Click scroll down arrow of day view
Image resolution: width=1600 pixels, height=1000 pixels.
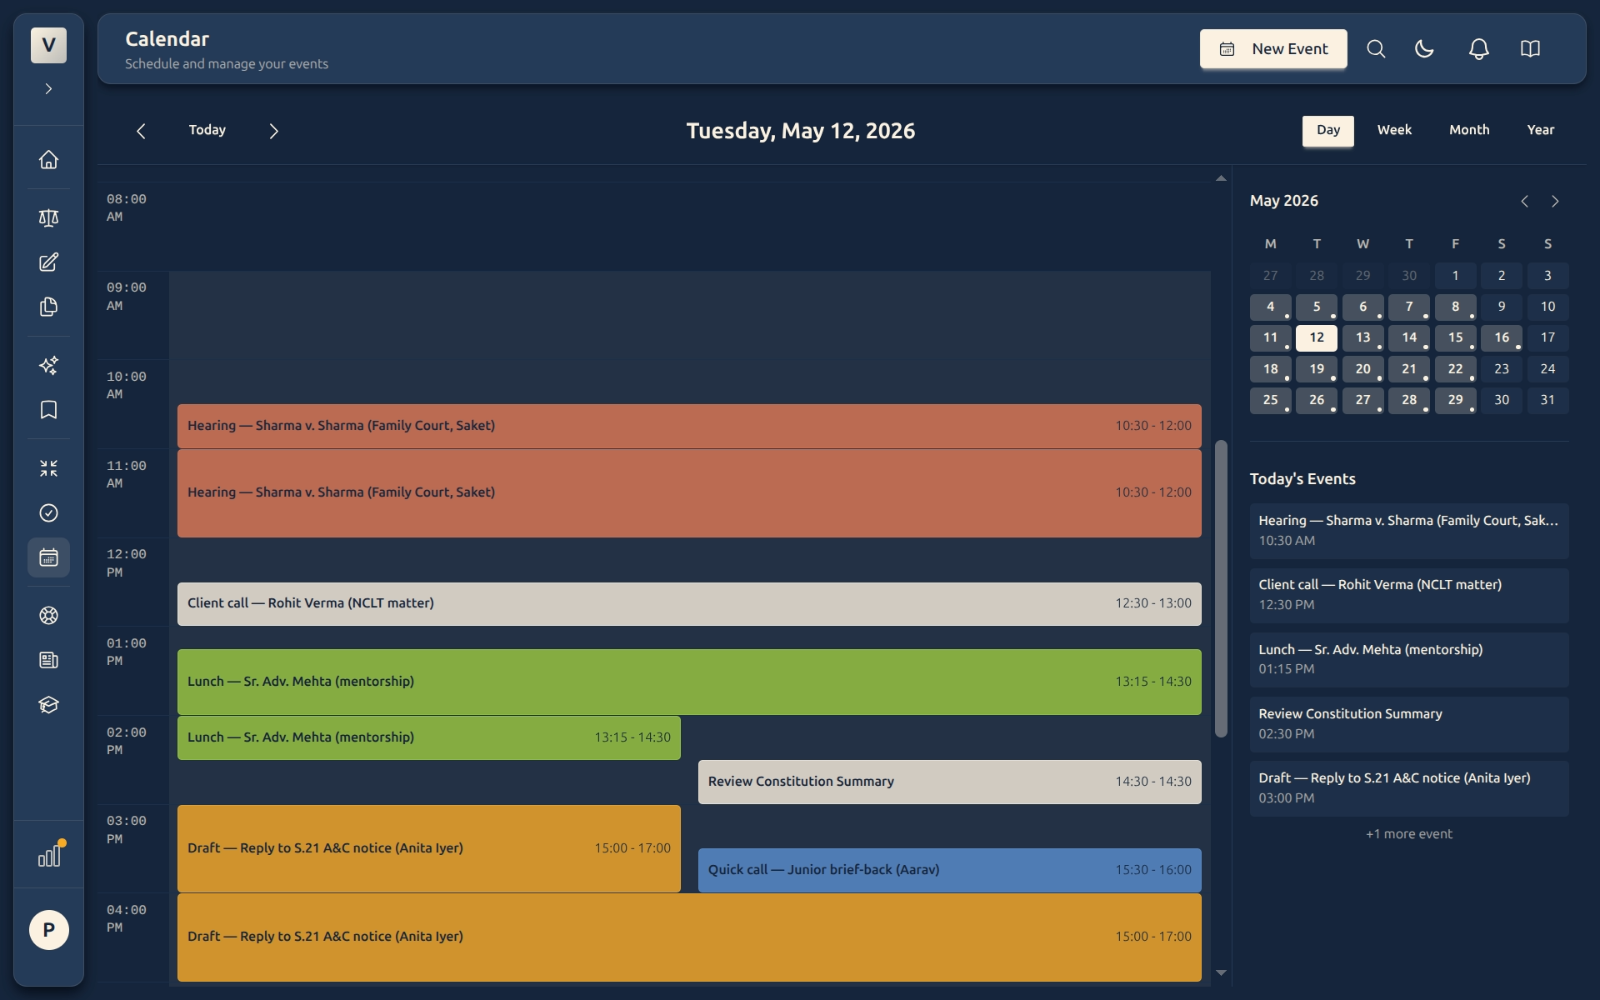pos(1221,973)
